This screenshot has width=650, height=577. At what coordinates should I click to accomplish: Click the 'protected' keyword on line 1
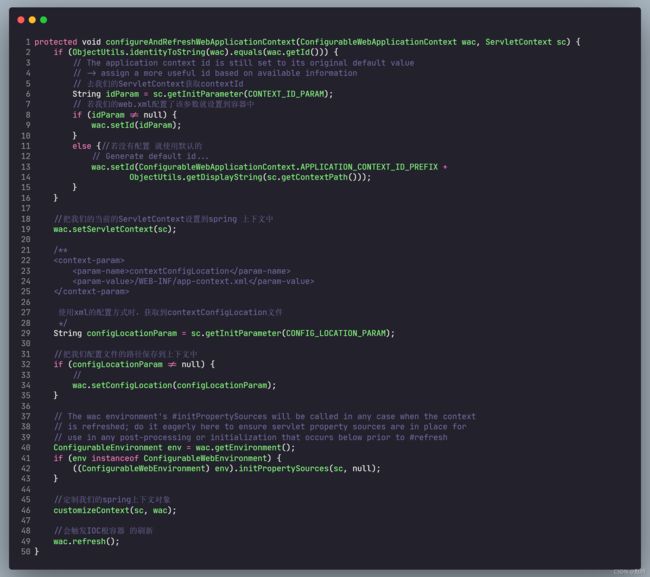[x=56, y=42]
